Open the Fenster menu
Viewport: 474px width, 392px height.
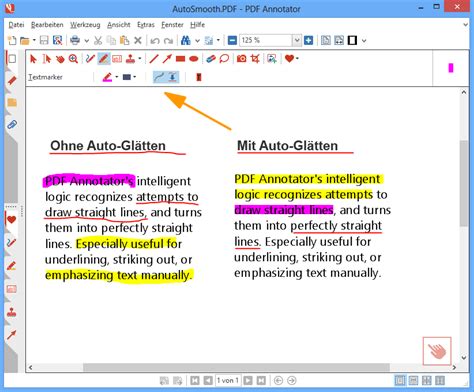[x=172, y=25]
